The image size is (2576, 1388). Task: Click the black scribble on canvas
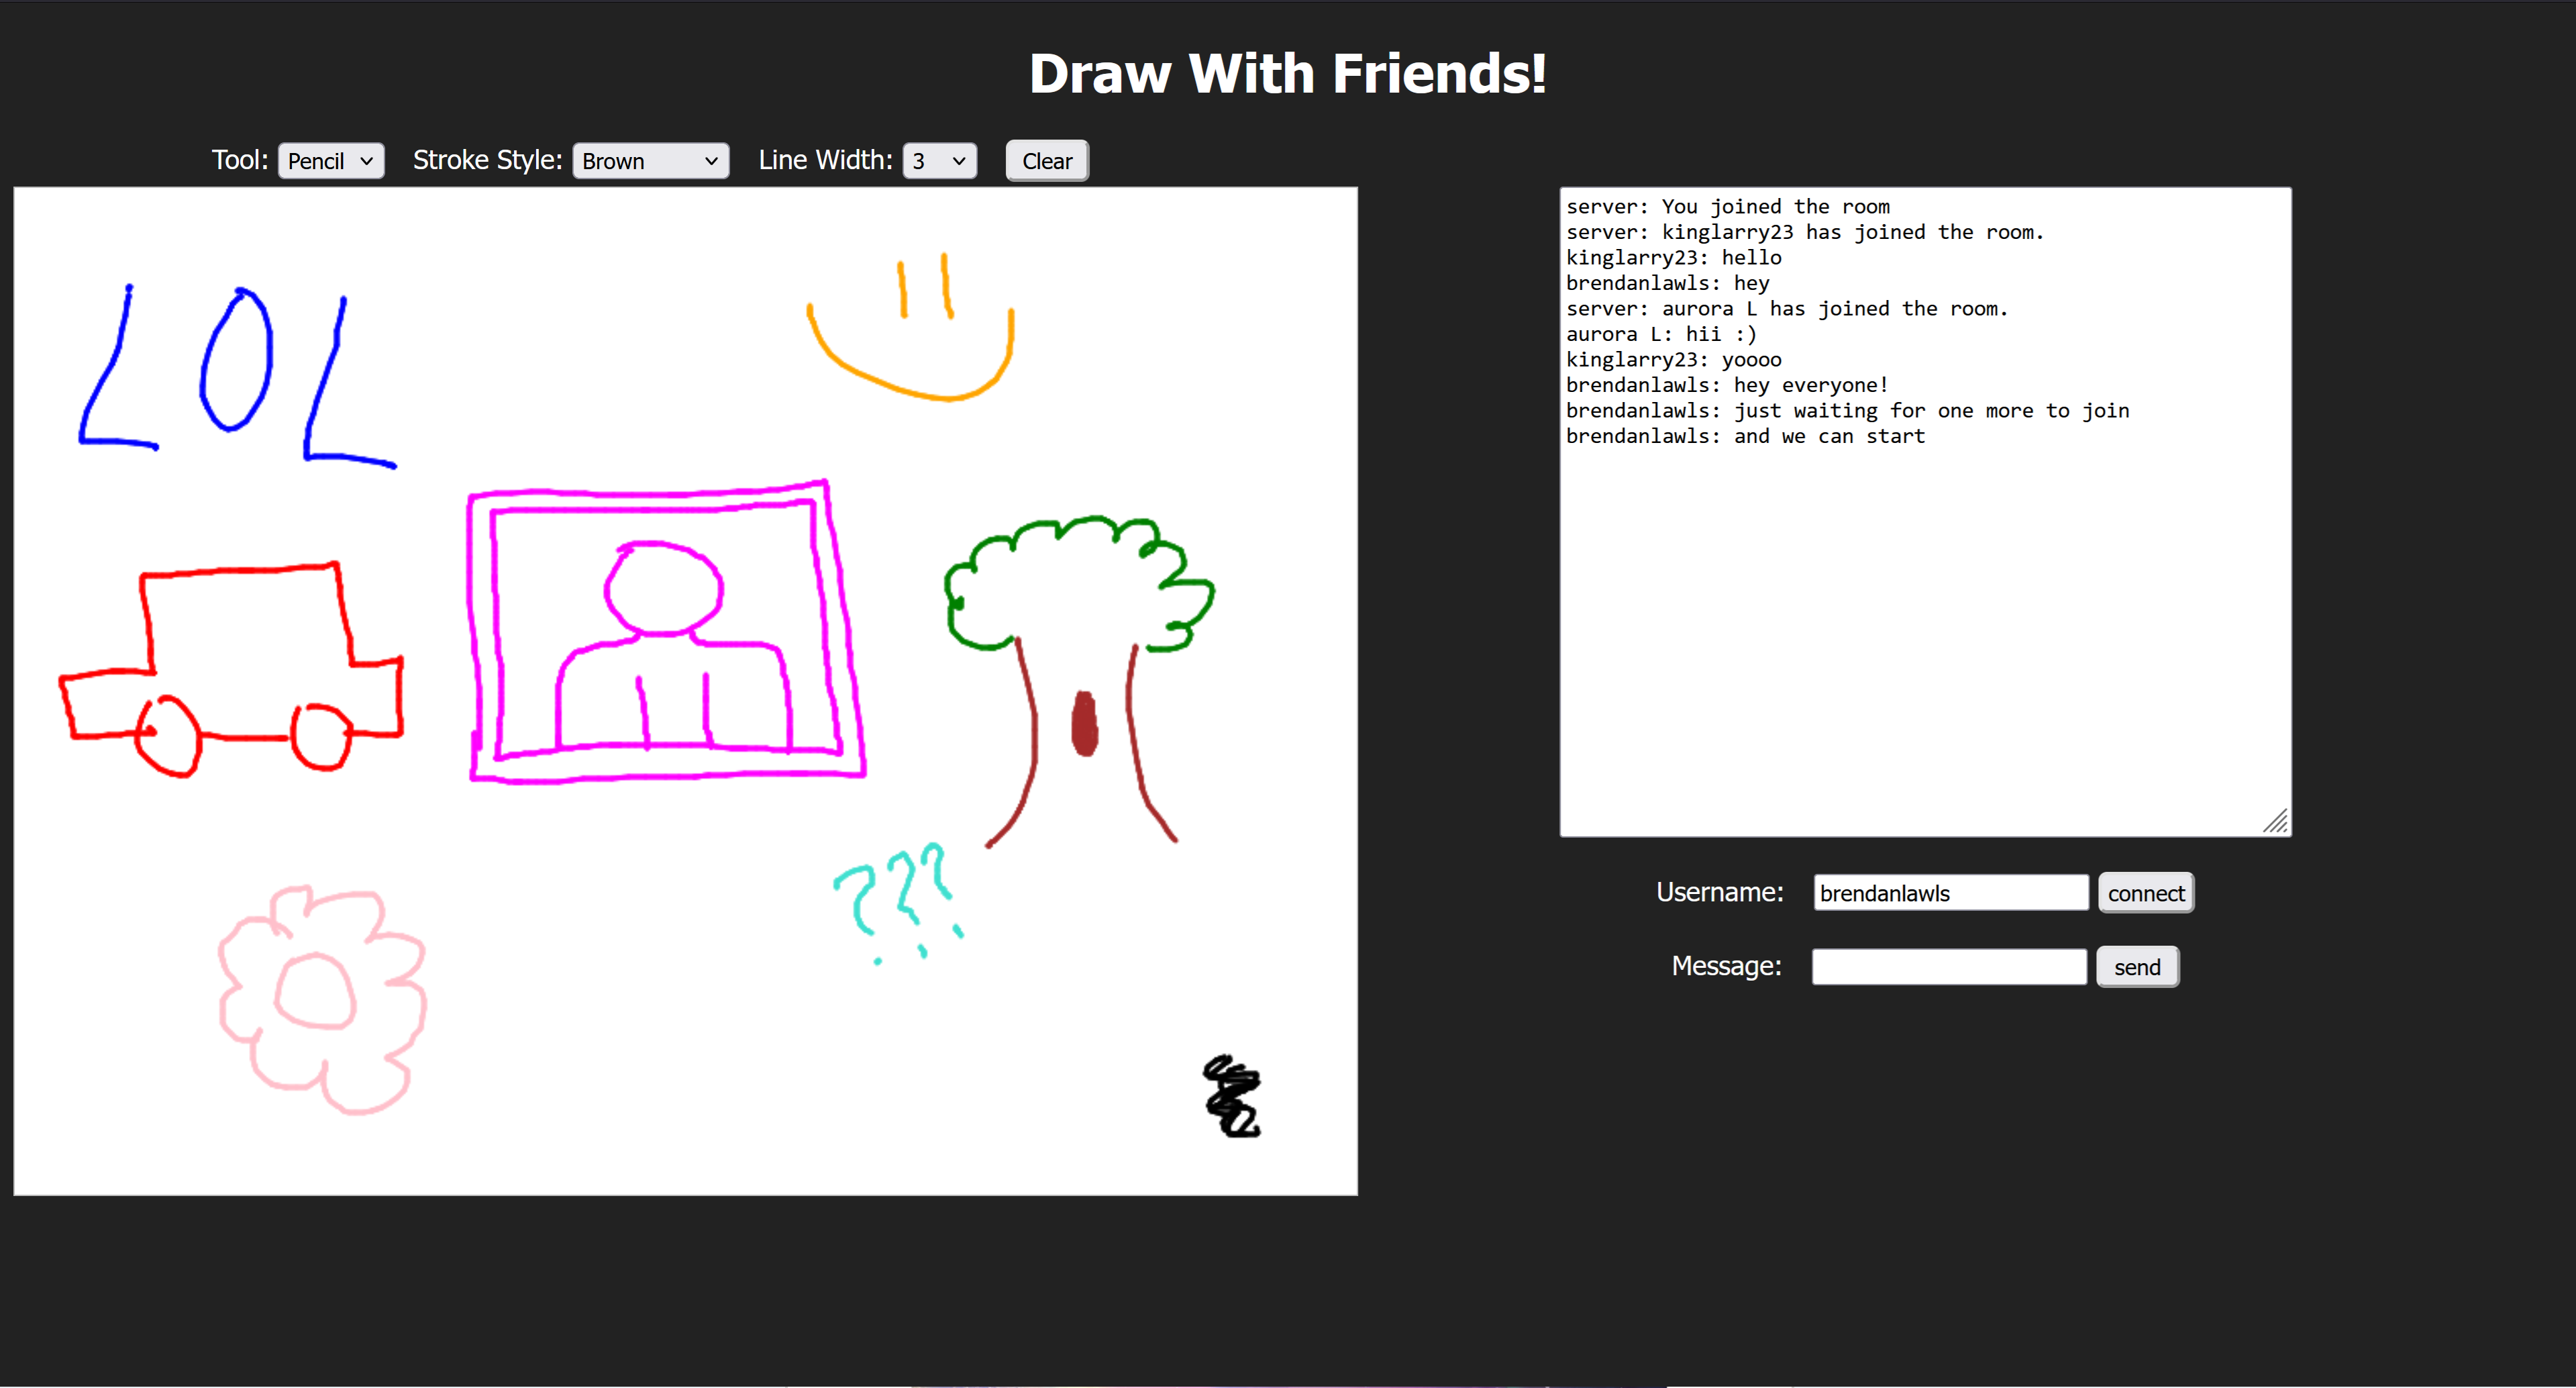pos(1232,1097)
